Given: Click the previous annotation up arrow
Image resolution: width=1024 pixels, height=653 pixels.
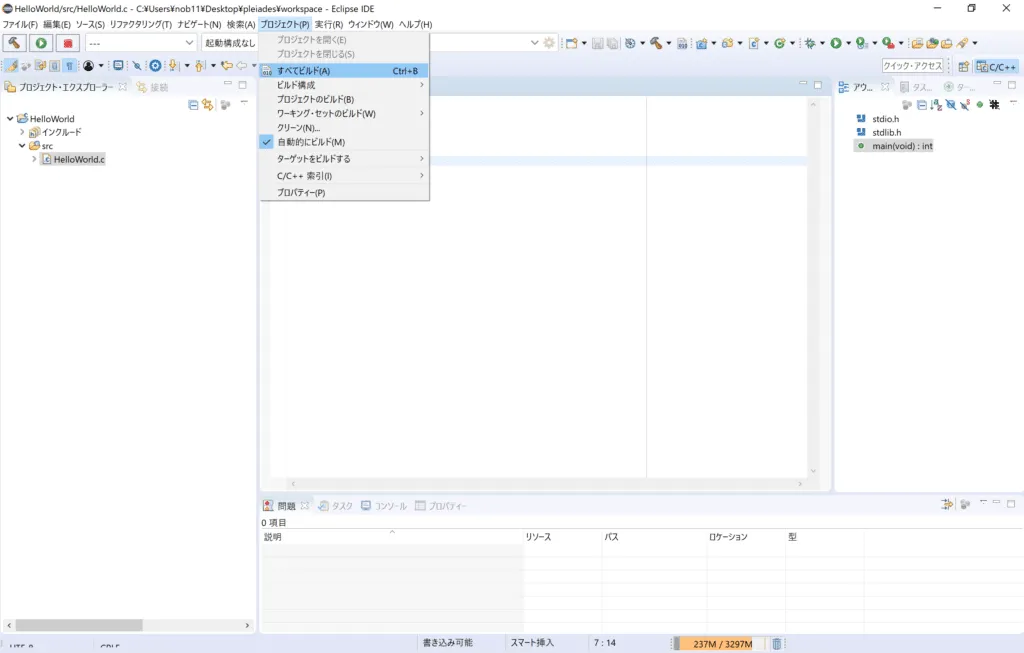Looking at the screenshot, I should 200,65.
